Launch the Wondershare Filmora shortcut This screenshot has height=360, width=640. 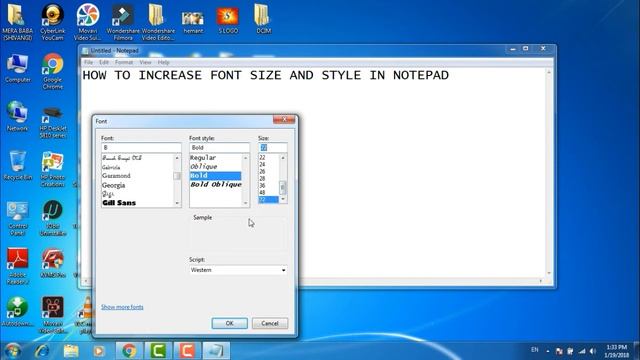coord(123,21)
